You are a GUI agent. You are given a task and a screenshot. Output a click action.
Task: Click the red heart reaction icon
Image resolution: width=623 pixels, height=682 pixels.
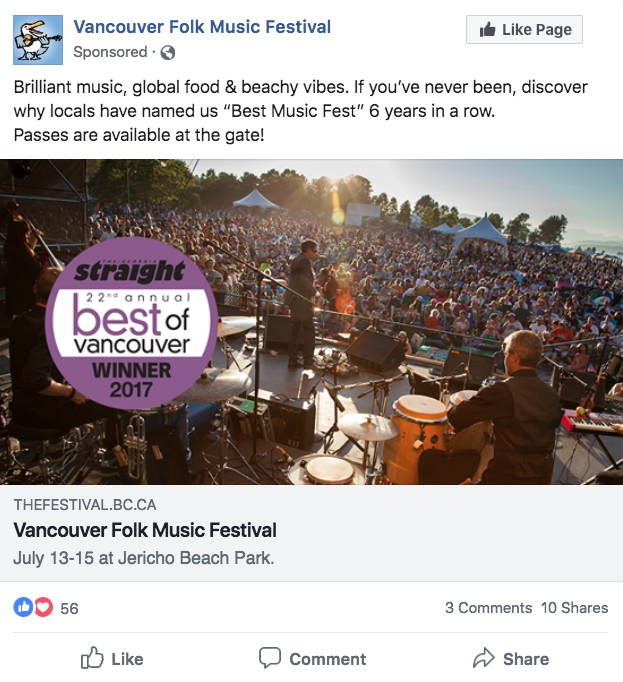[x=43, y=607]
